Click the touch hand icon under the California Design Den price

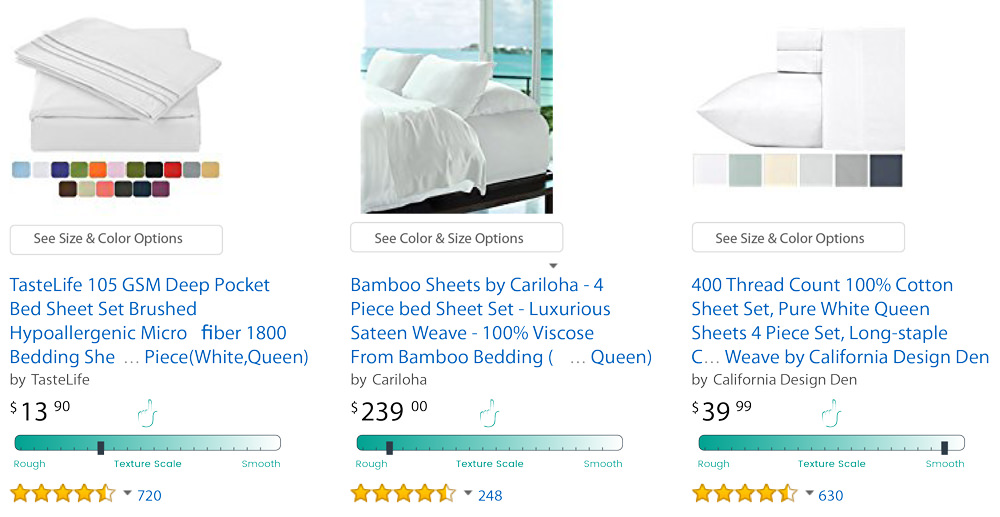click(831, 412)
